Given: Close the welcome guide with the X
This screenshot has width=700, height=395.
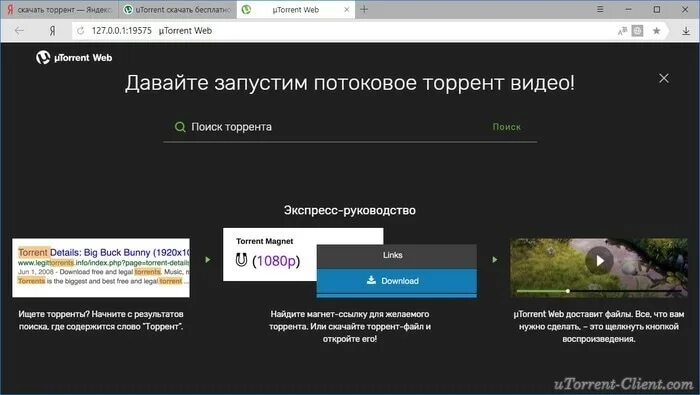Looking at the screenshot, I should click(664, 78).
